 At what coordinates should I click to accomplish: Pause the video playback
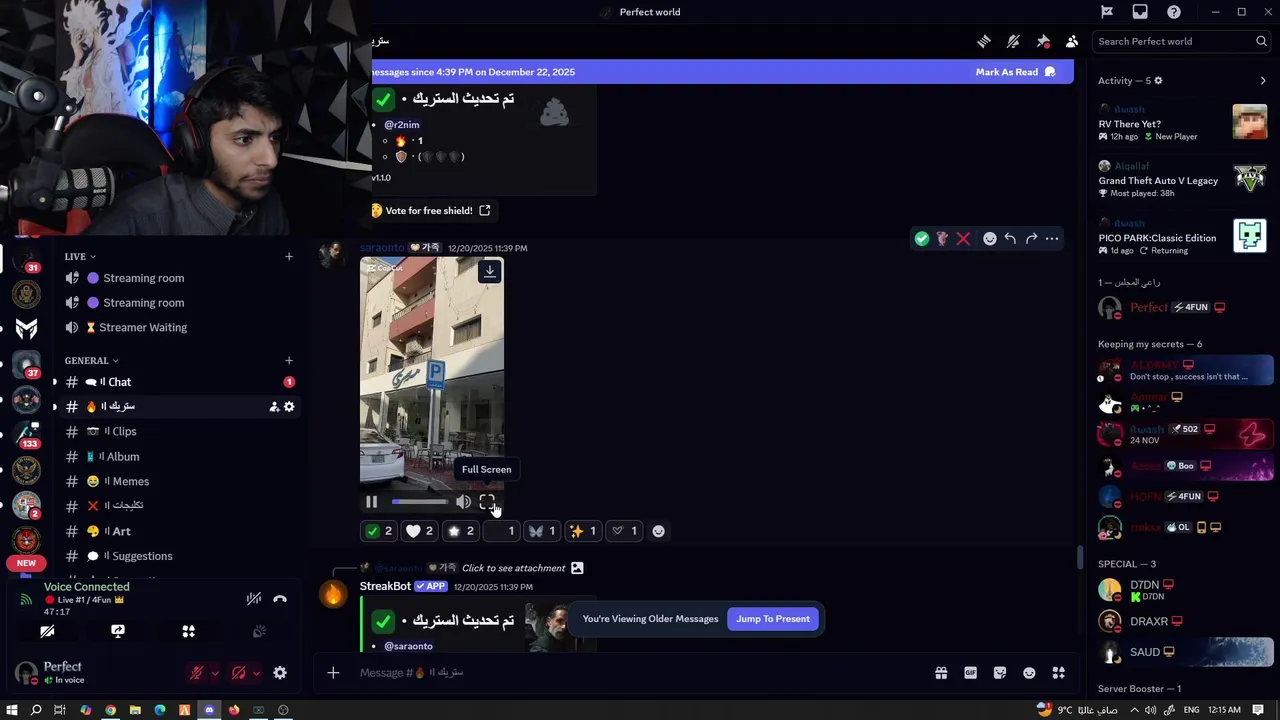pyautogui.click(x=372, y=502)
